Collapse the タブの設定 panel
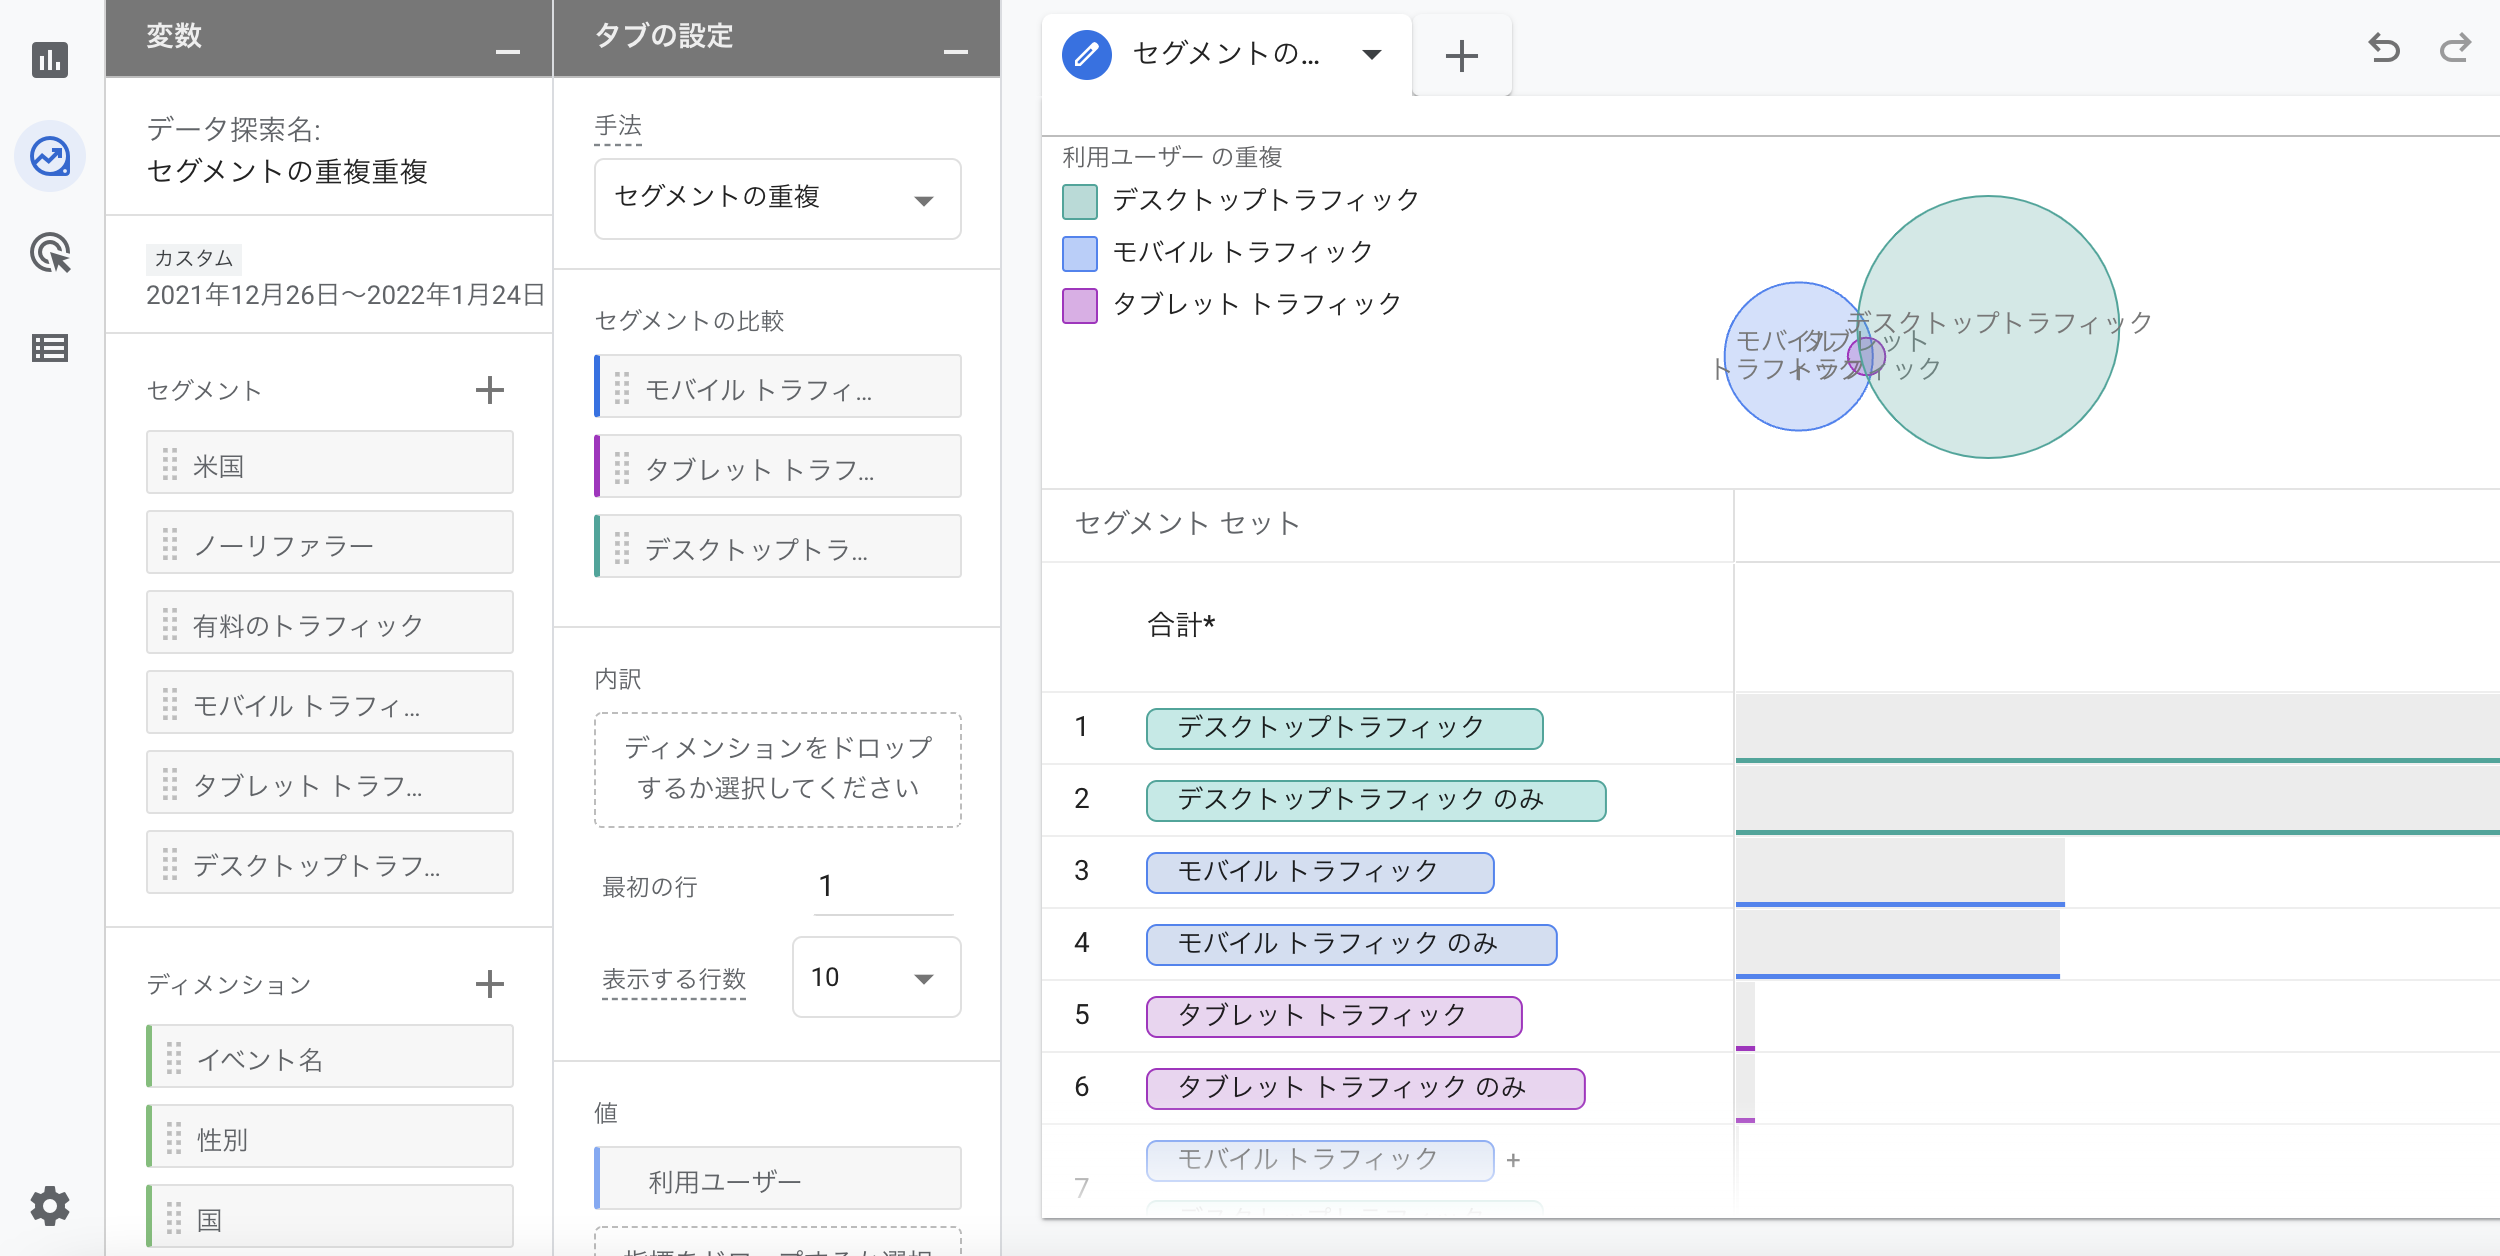This screenshot has height=1256, width=2500. tap(956, 51)
